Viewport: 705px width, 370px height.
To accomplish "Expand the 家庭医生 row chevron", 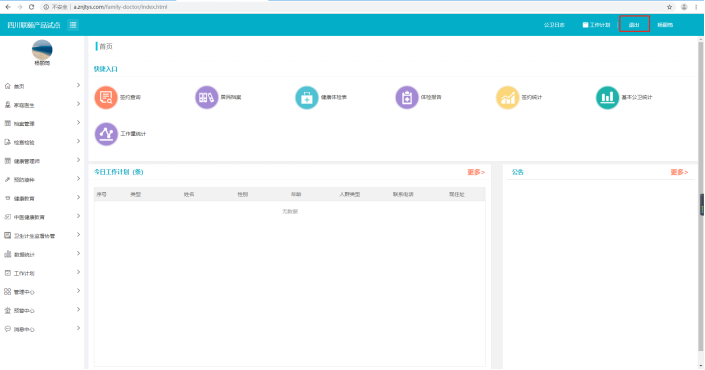I will 78,104.
